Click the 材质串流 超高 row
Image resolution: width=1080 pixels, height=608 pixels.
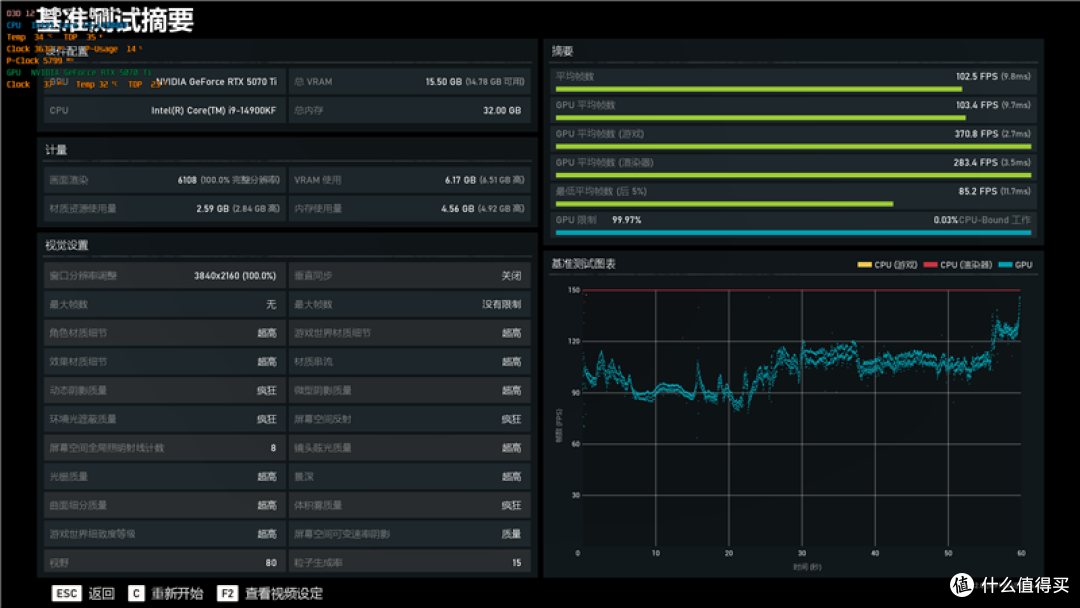[409, 361]
